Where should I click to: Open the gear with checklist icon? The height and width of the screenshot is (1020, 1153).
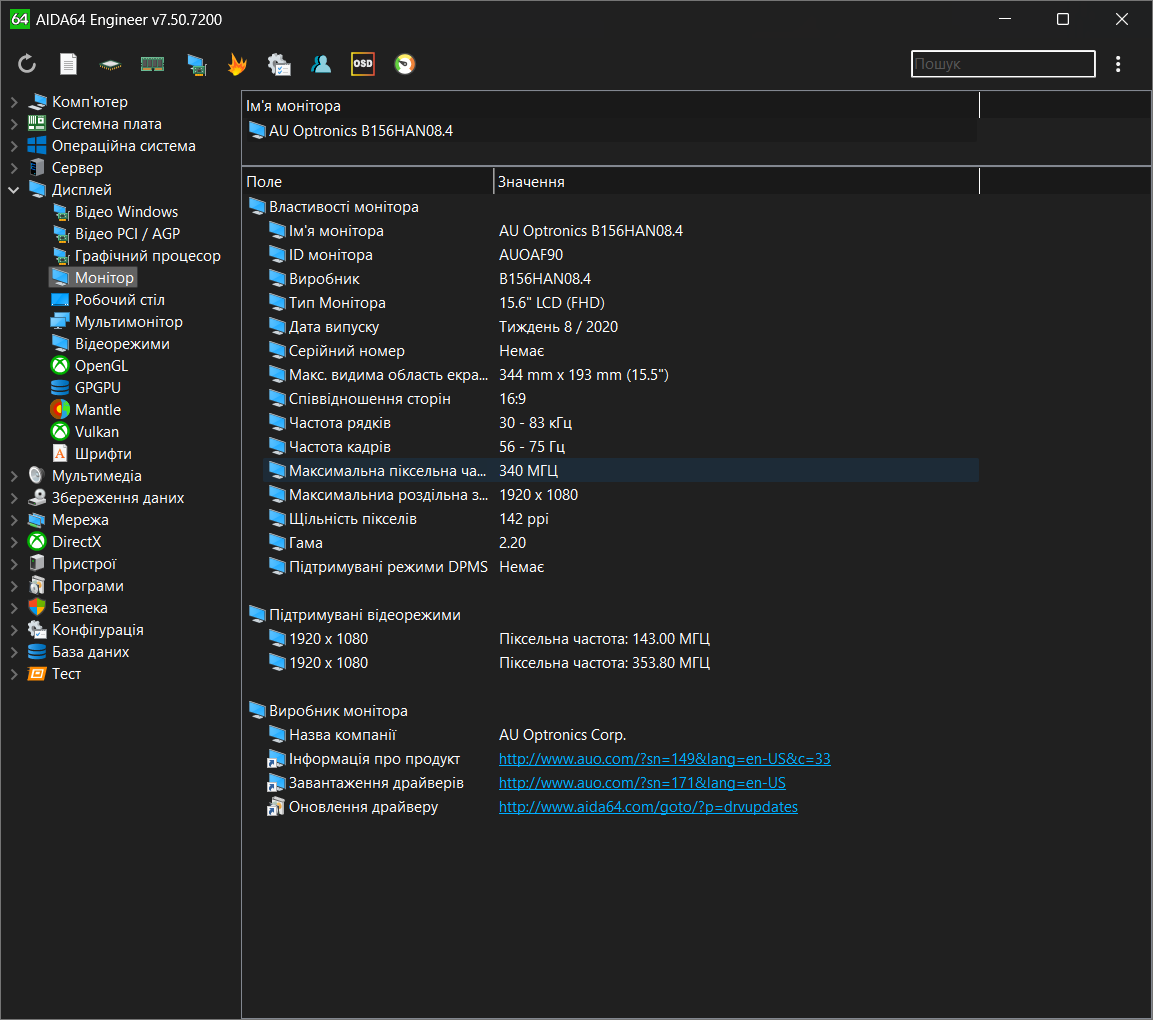coord(279,64)
